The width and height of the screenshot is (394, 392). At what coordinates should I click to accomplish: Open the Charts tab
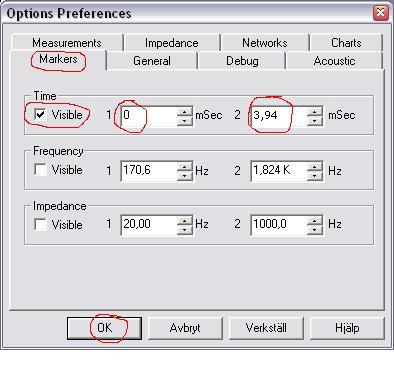point(346,43)
